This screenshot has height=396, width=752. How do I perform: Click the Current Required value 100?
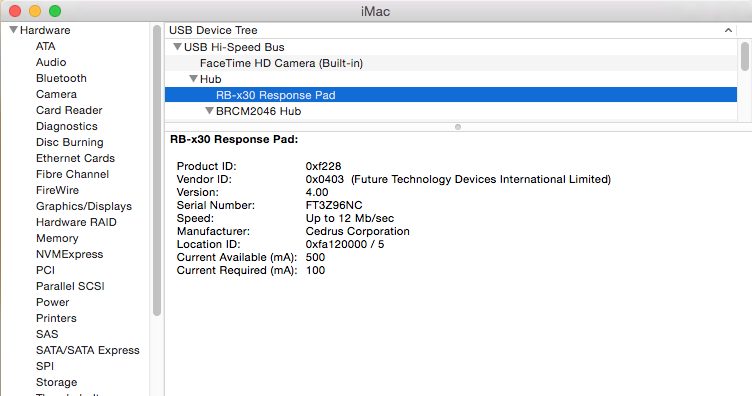(315, 270)
